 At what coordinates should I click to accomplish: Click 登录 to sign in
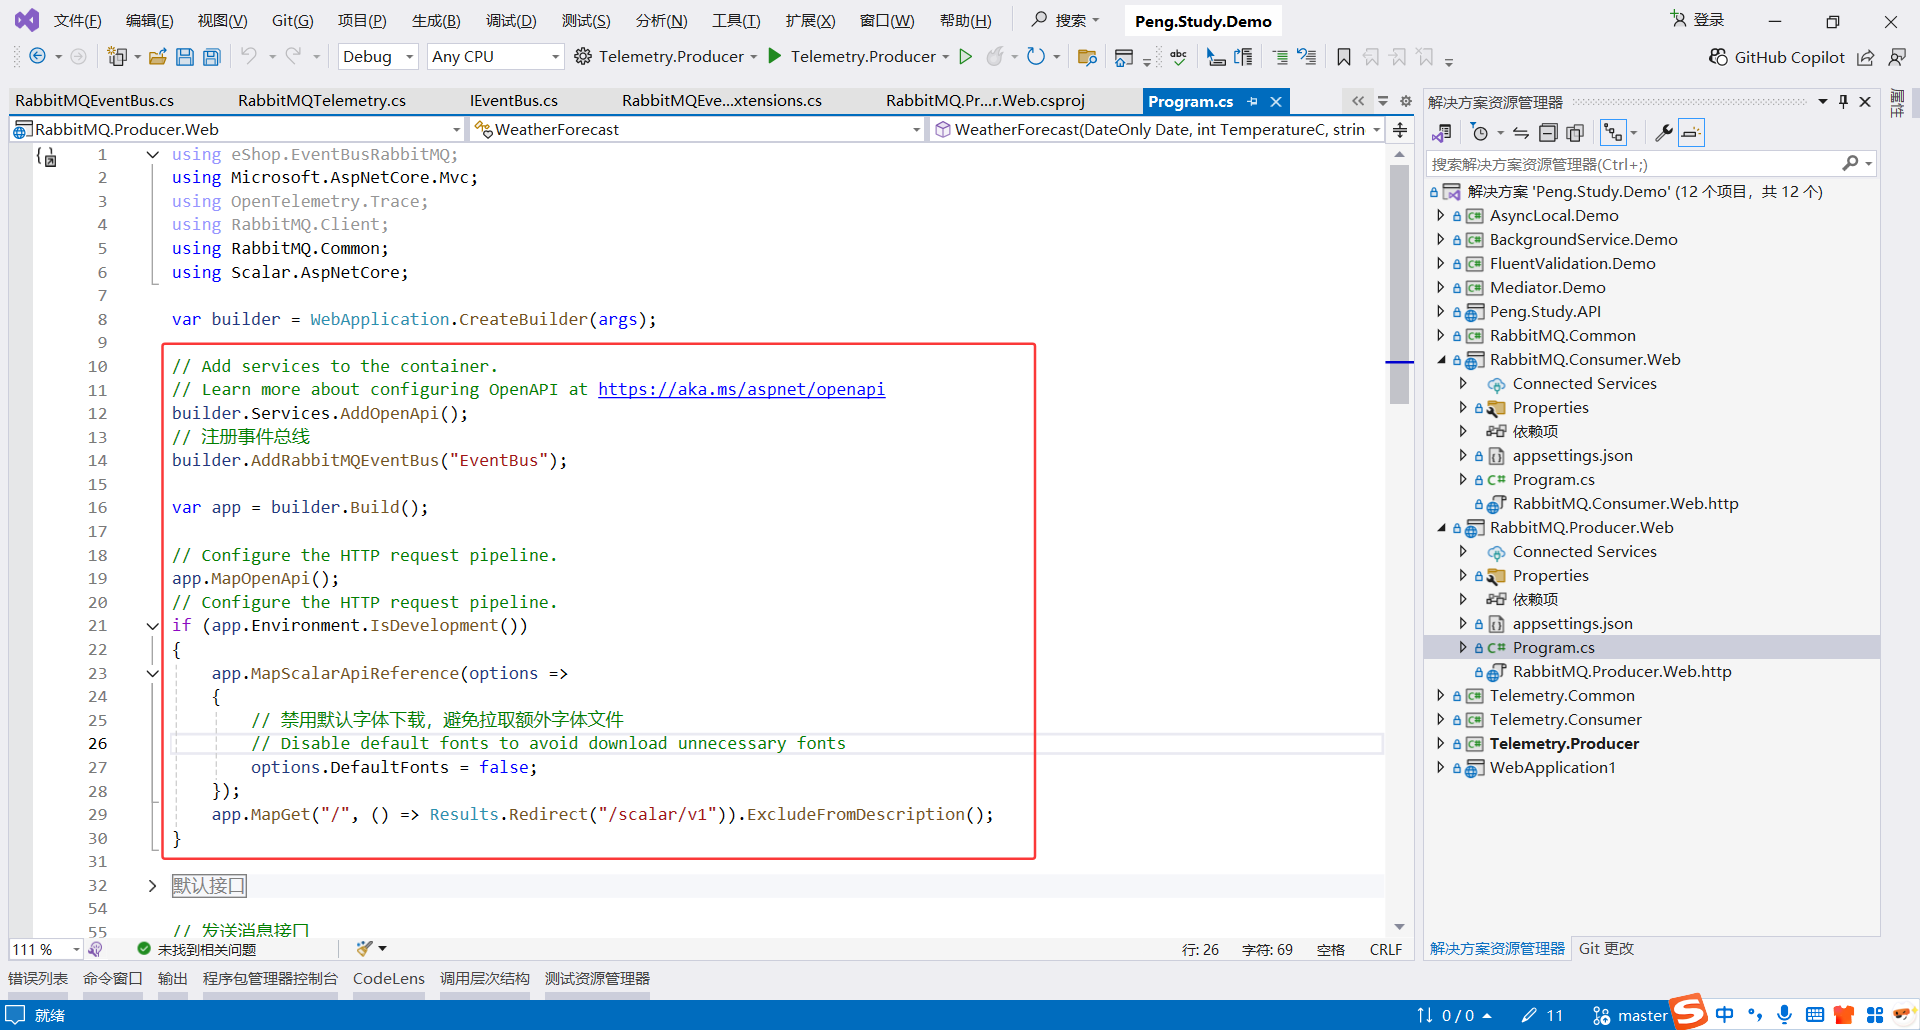point(1697,20)
